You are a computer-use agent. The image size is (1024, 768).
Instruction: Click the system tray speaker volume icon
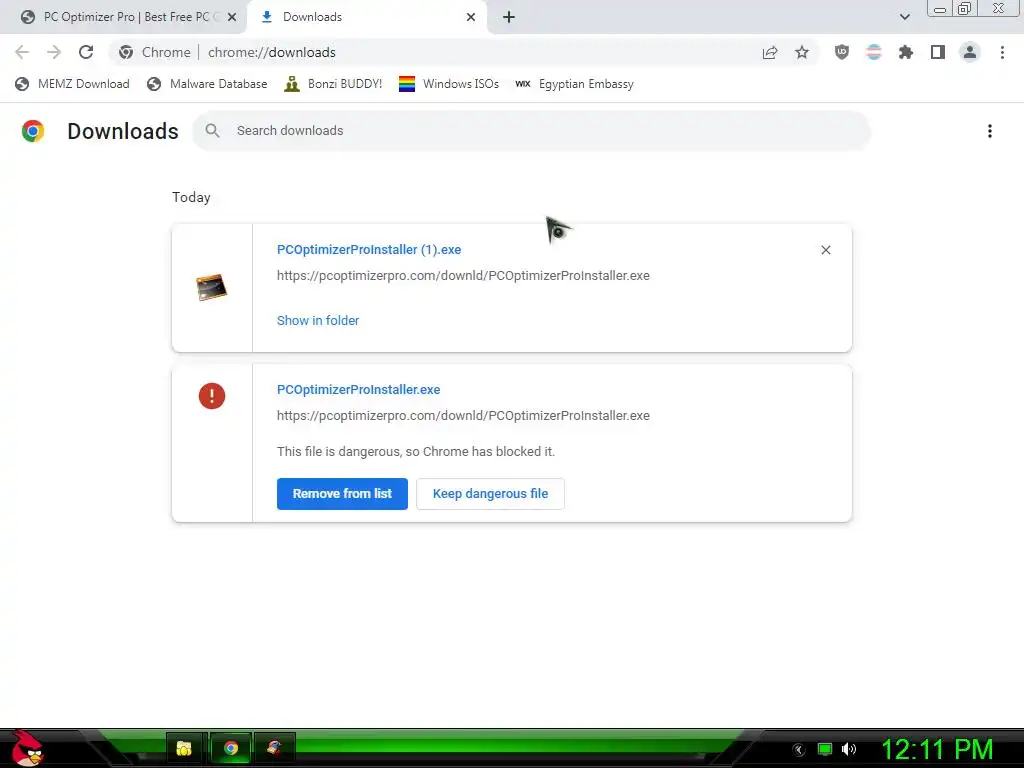point(849,749)
